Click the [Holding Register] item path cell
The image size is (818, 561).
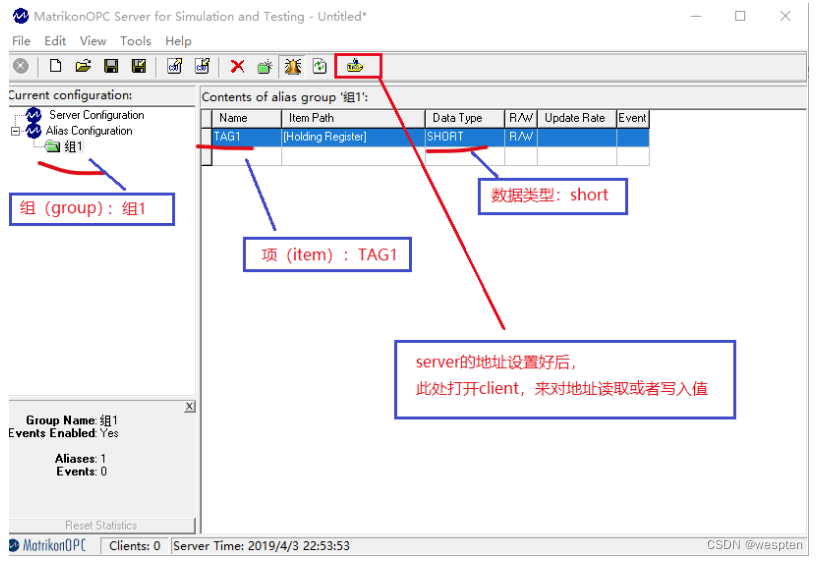[353, 137]
